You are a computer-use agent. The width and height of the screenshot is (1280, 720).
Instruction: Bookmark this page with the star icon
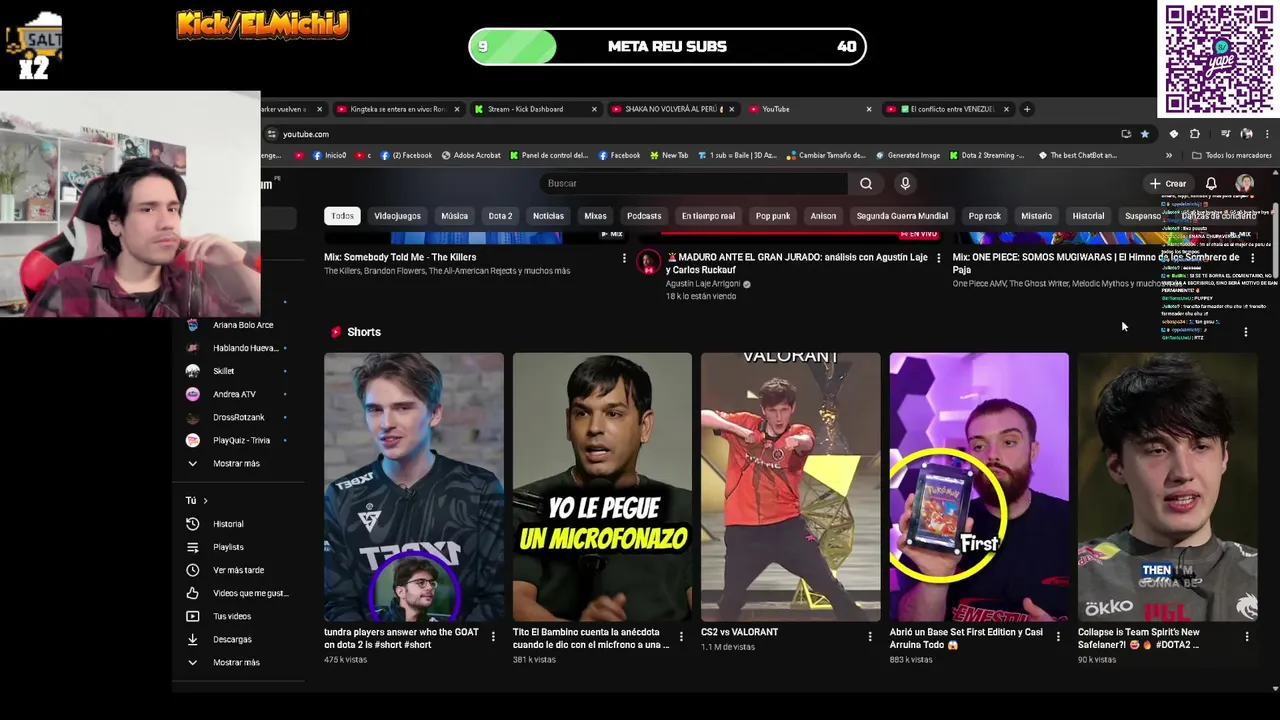pyautogui.click(x=1145, y=134)
